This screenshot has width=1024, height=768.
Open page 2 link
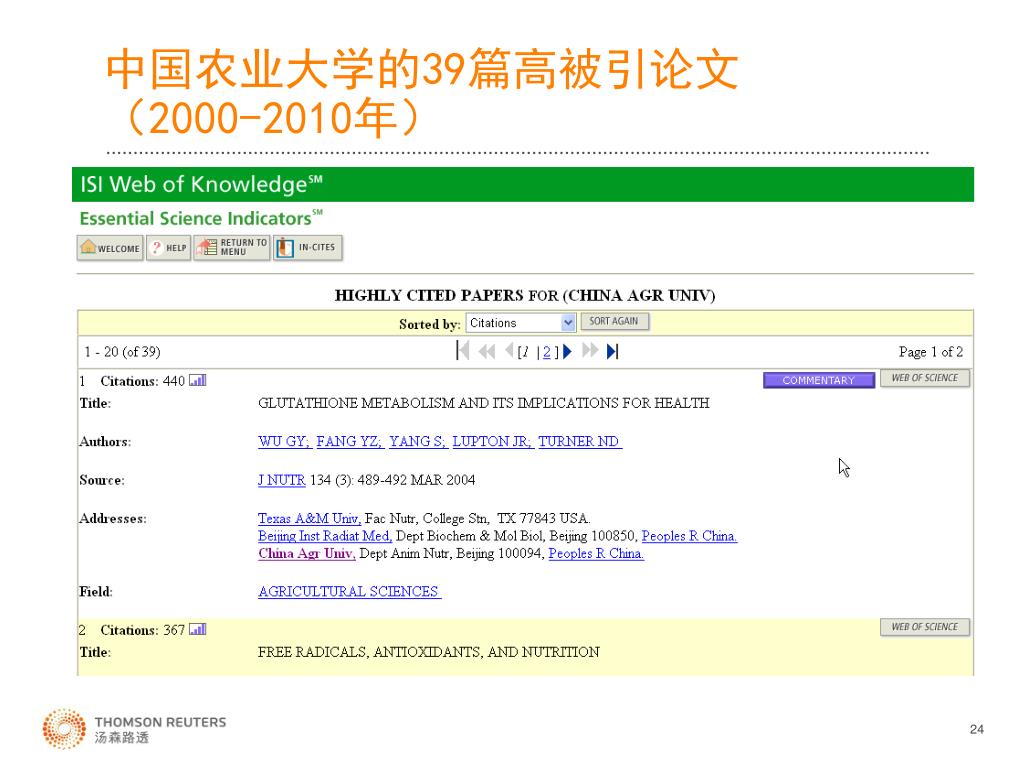point(547,352)
